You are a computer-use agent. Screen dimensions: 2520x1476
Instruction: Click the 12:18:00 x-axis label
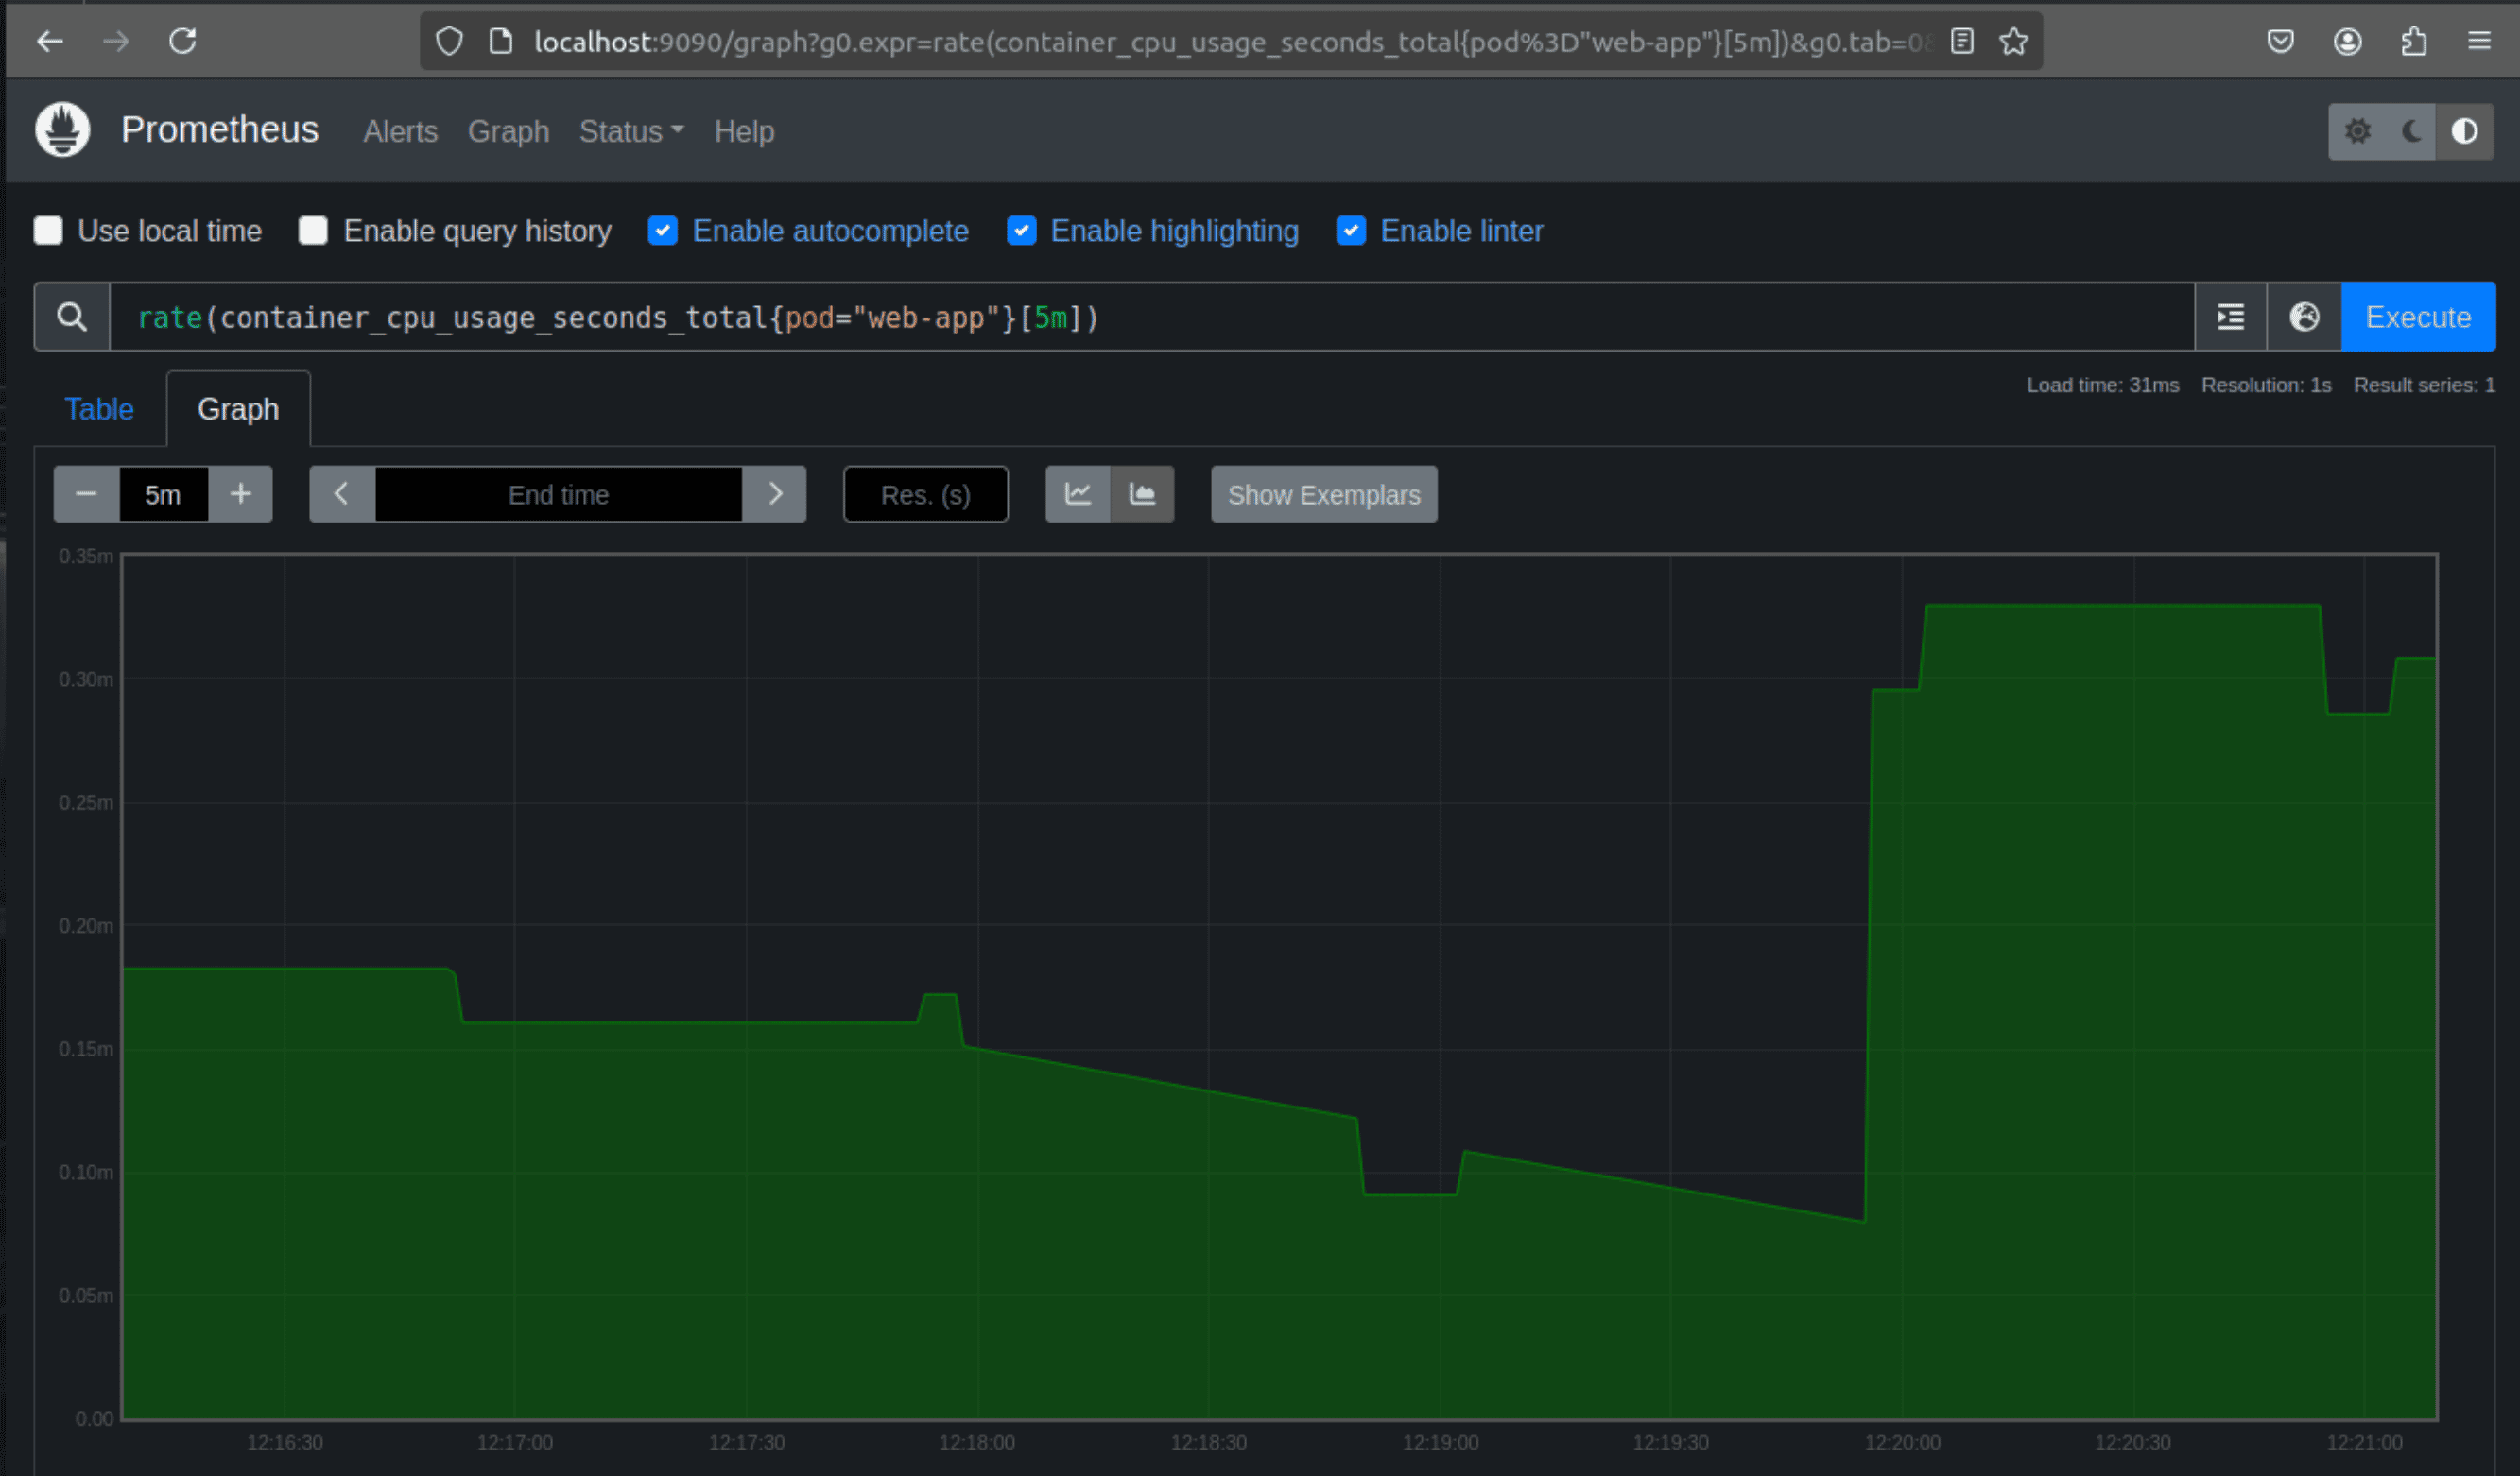click(x=976, y=1442)
